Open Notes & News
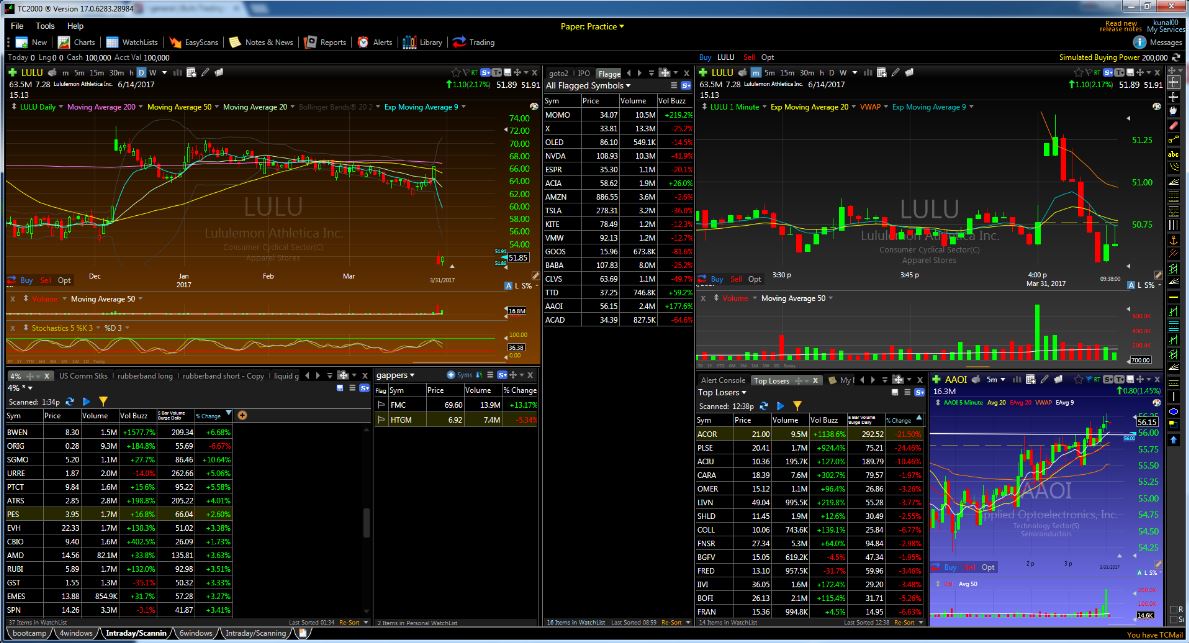 [262, 42]
